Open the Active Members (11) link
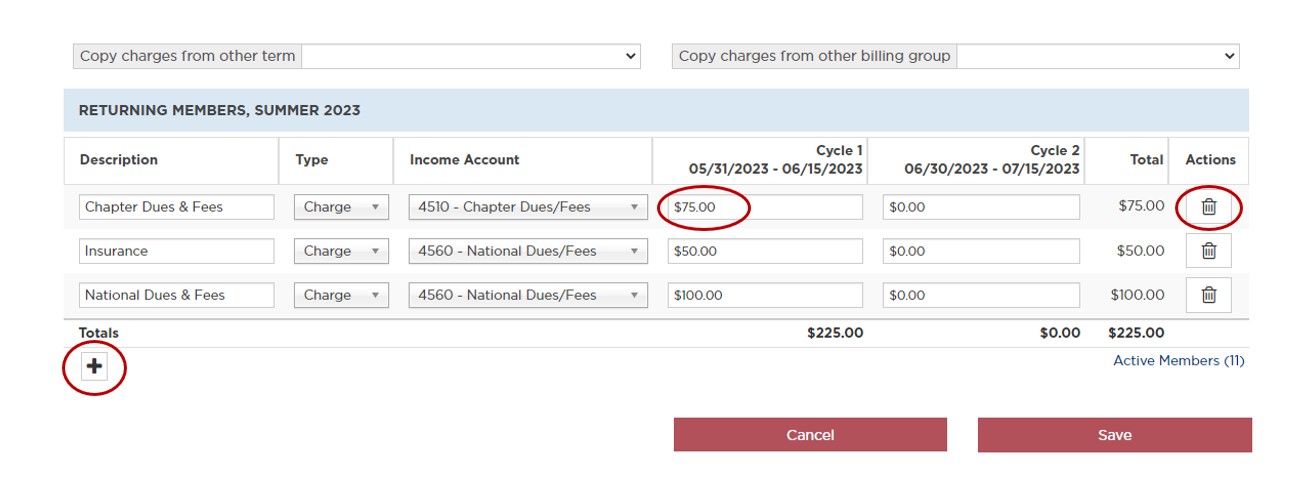The height and width of the screenshot is (493, 1312). 1178,361
